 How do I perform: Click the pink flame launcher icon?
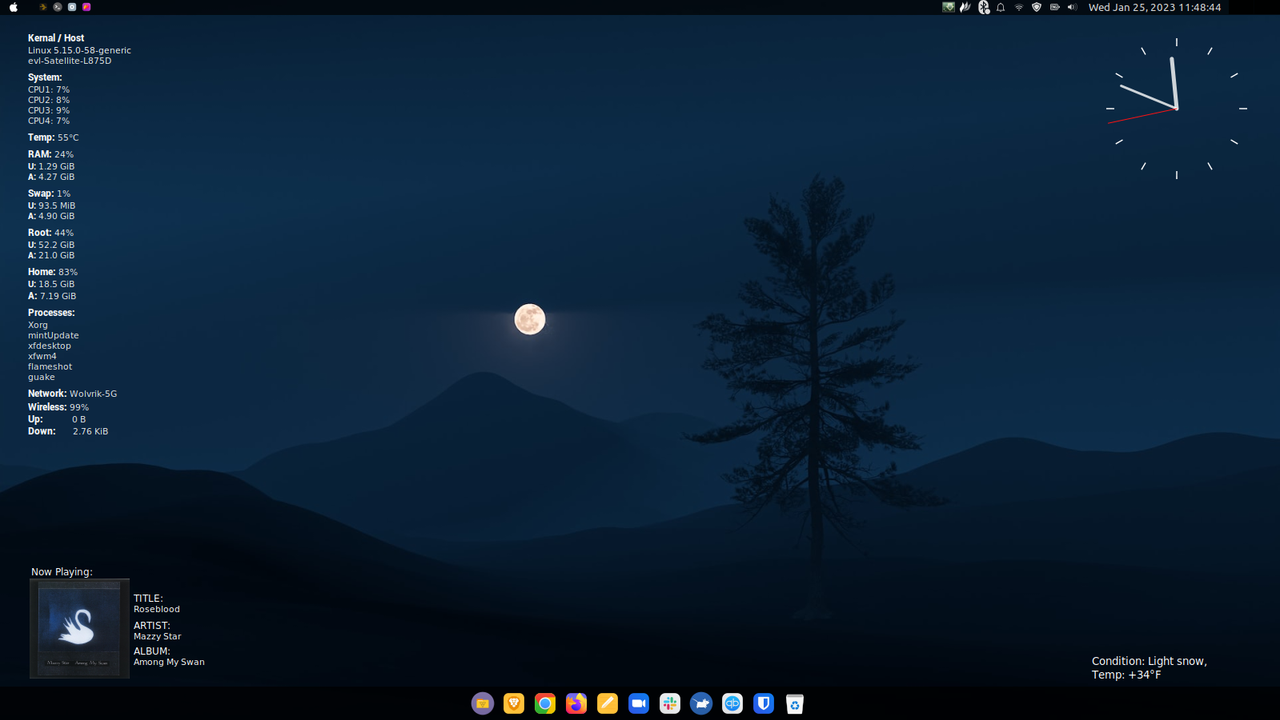[x=86, y=7]
